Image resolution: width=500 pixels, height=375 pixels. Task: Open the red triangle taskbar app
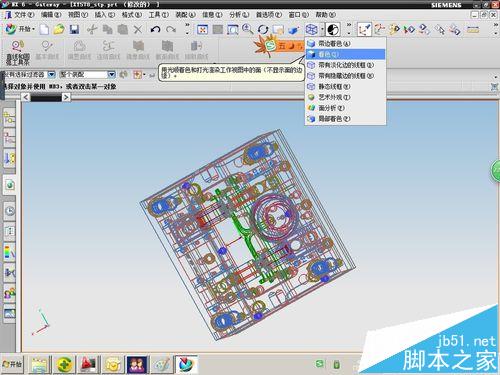(88, 364)
